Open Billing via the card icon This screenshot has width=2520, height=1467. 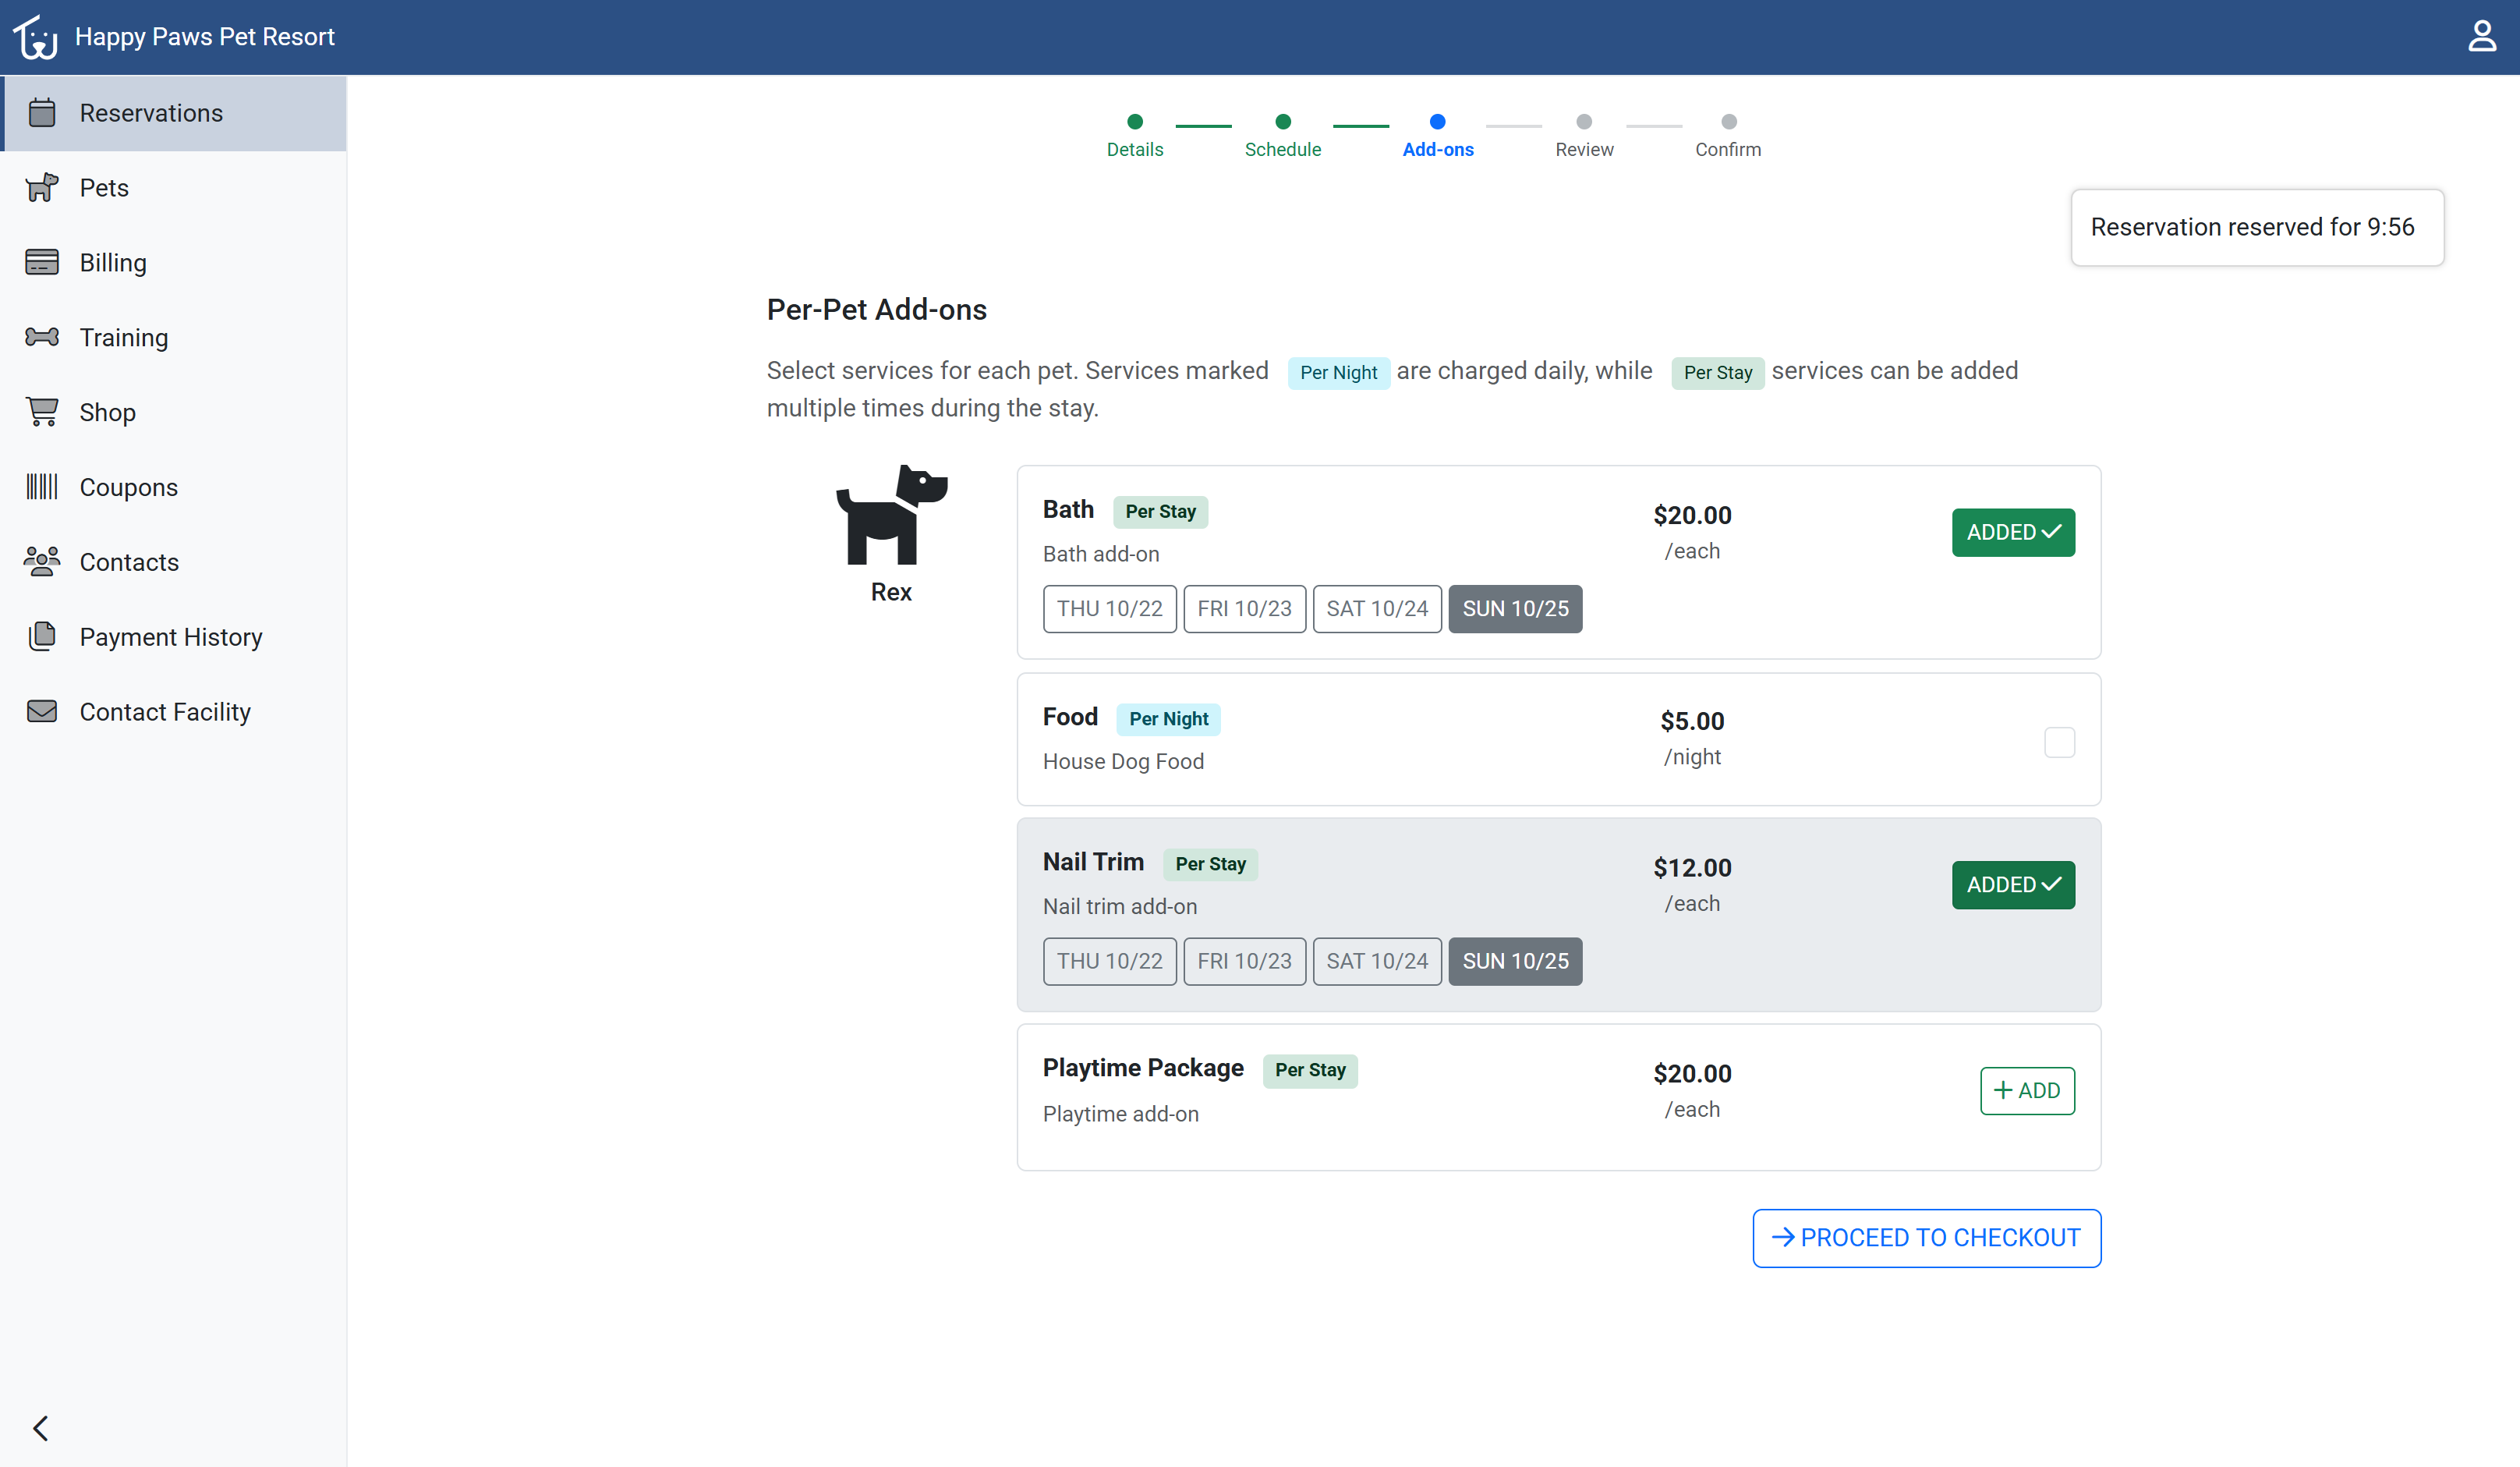pos(42,262)
